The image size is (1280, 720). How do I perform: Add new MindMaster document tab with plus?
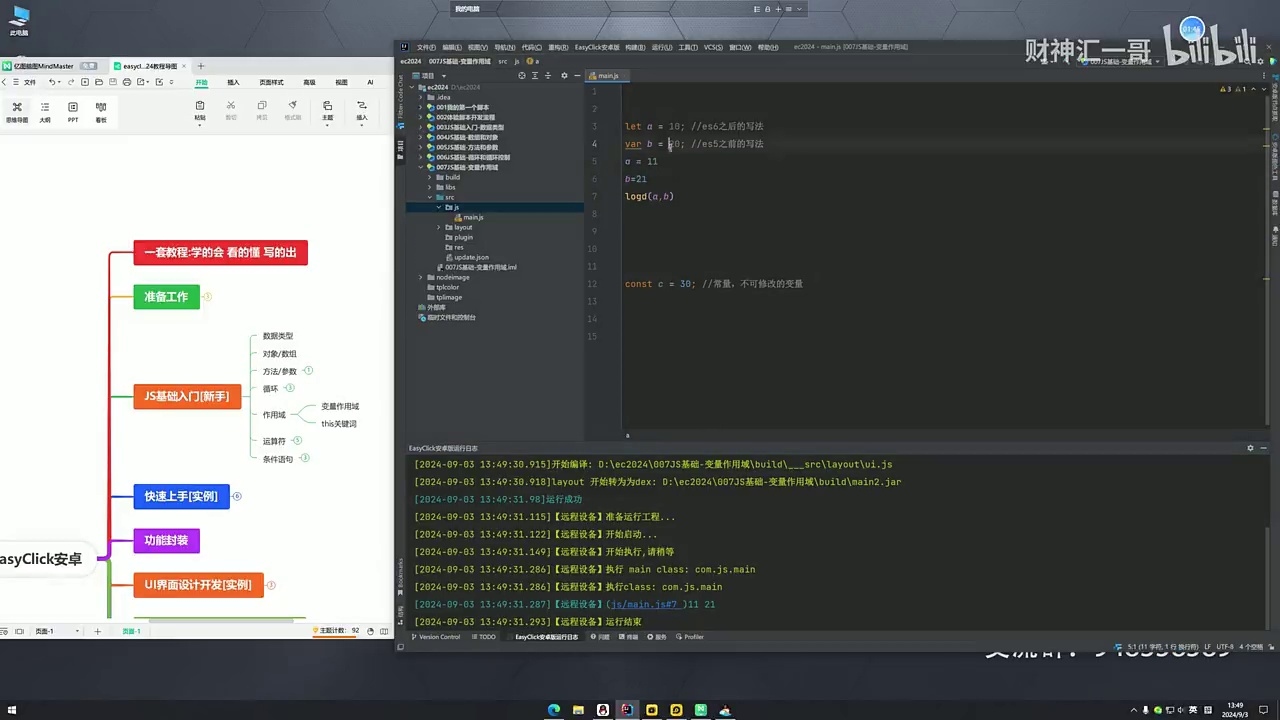click(x=200, y=66)
